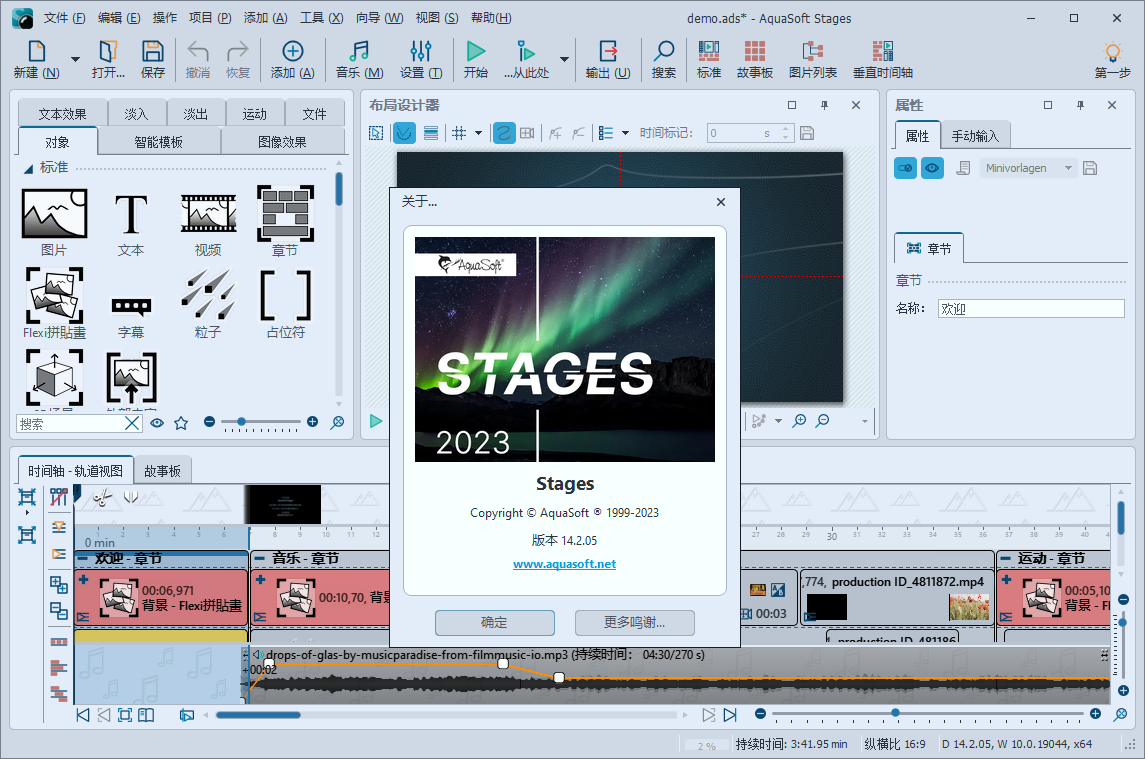Close the 关于... dialog
1145x759 pixels.
point(721,202)
